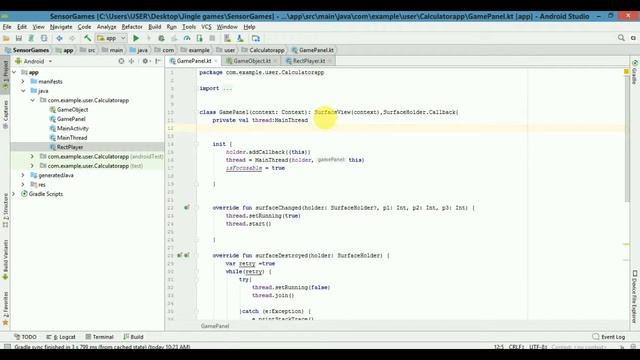Click the Back navigation arrow icon
This screenshot has width=640, height=360.
point(59,38)
